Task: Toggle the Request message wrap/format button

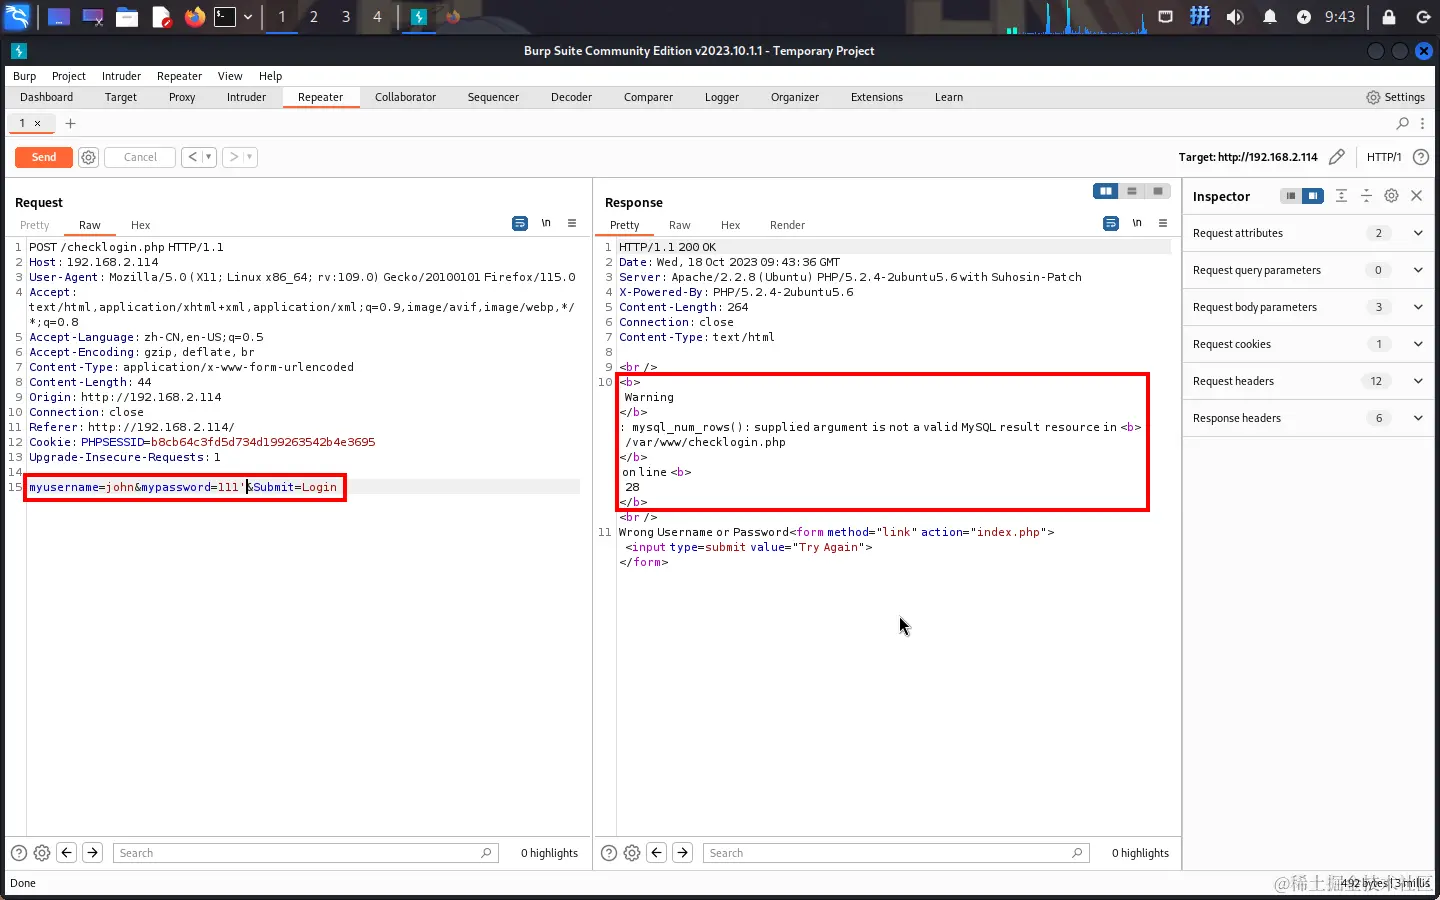Action: 520,223
